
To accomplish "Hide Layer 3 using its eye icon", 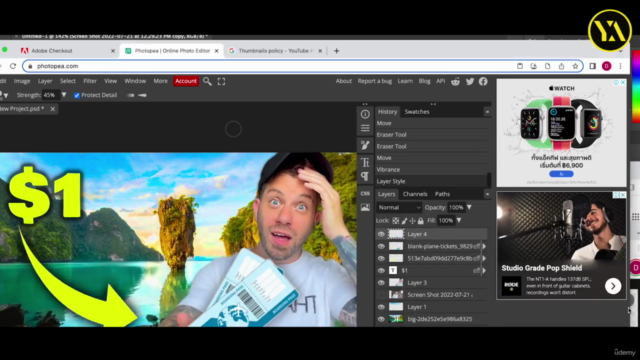I will click(x=381, y=282).
